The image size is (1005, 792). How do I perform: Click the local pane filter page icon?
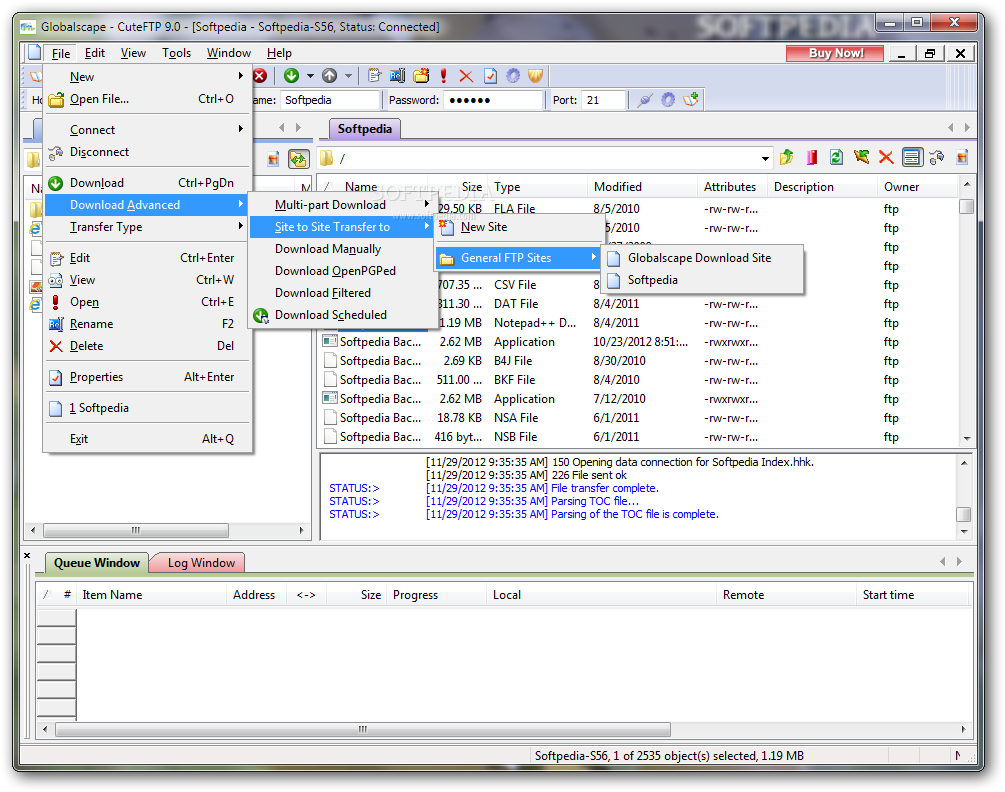pyautogui.click(x=274, y=159)
